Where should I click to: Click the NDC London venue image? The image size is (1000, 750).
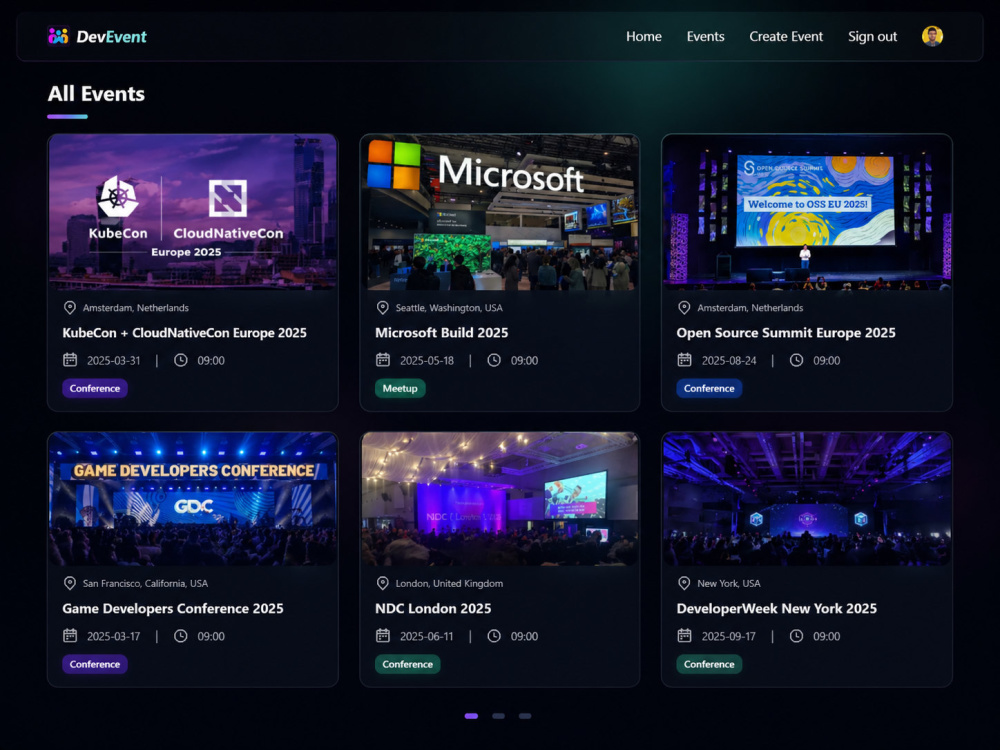(499, 499)
